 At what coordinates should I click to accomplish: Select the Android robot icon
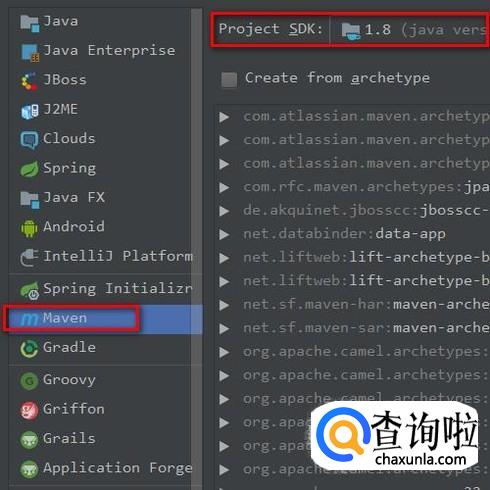(29, 228)
